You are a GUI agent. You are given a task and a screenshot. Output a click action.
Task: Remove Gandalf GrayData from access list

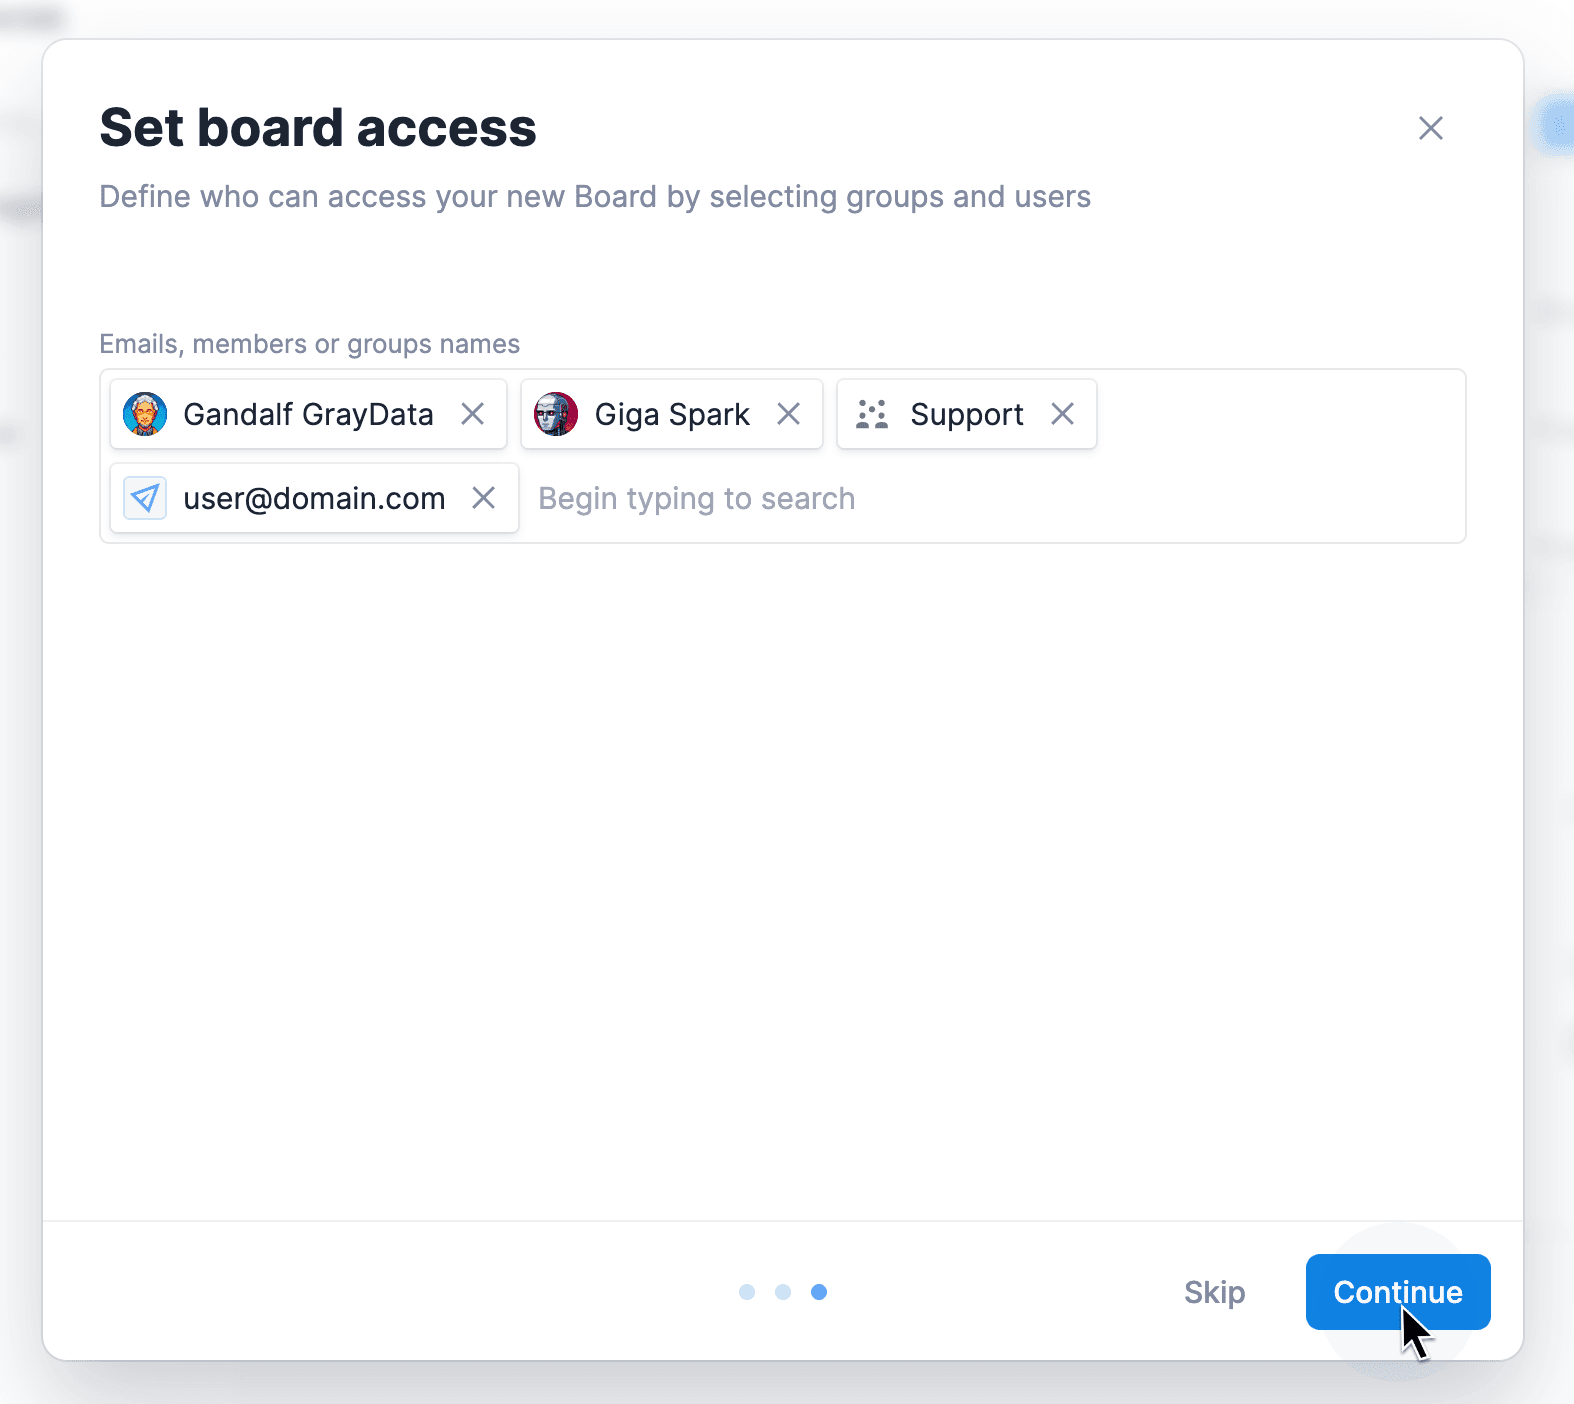[473, 414]
